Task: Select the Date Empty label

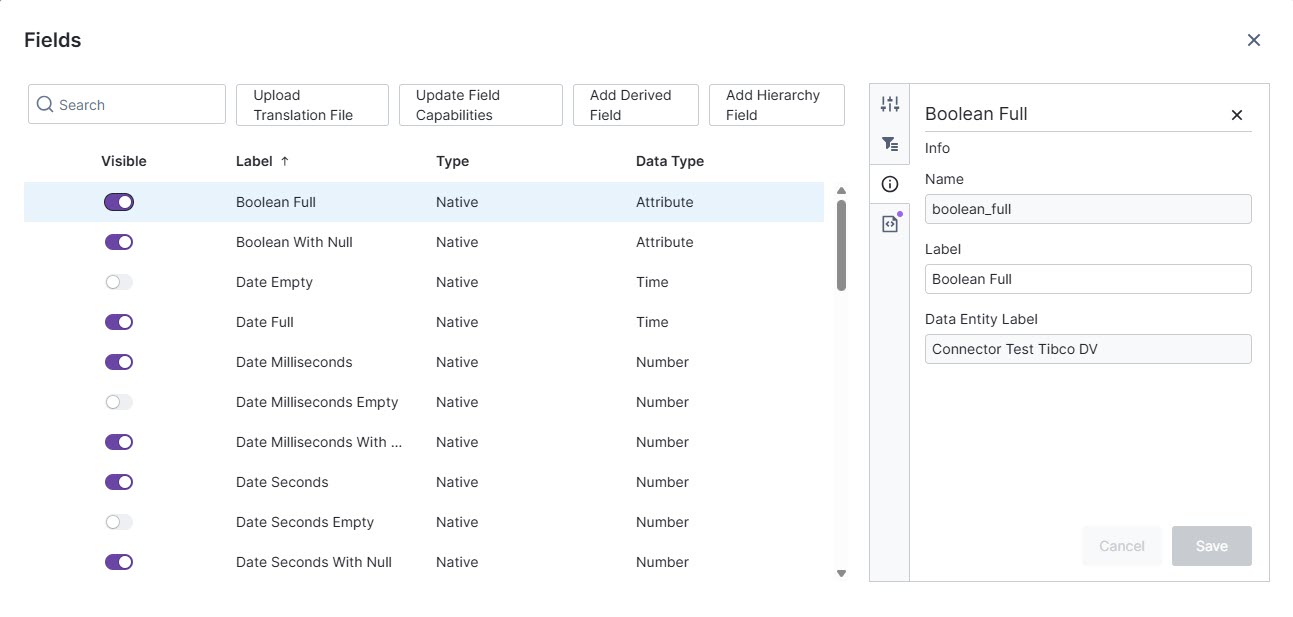Action: click(x=274, y=282)
